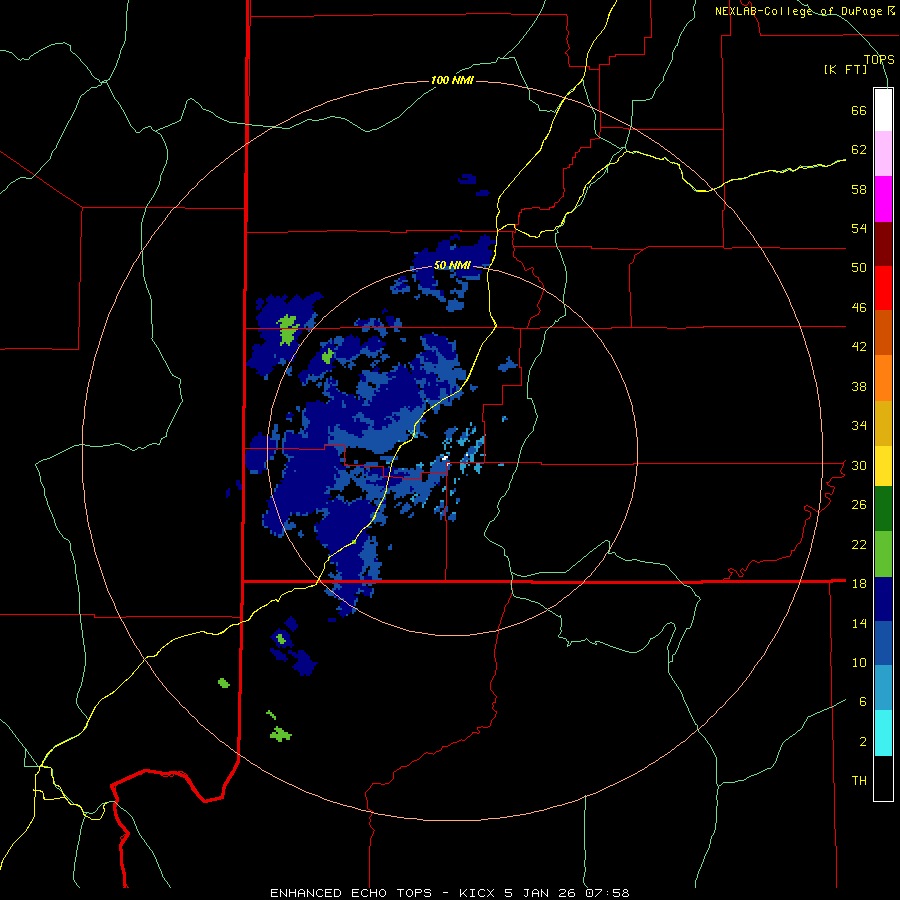The height and width of the screenshot is (900, 900).
Task: Select the dark green legend swatch
Action: [x=883, y=509]
